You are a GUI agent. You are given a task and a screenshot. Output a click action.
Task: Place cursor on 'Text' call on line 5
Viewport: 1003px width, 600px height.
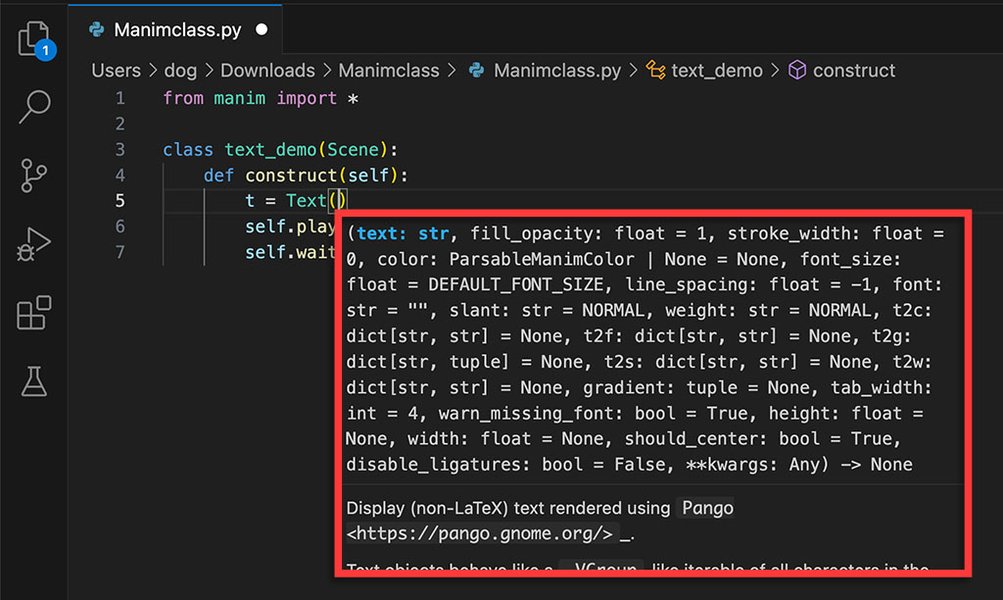click(x=306, y=201)
